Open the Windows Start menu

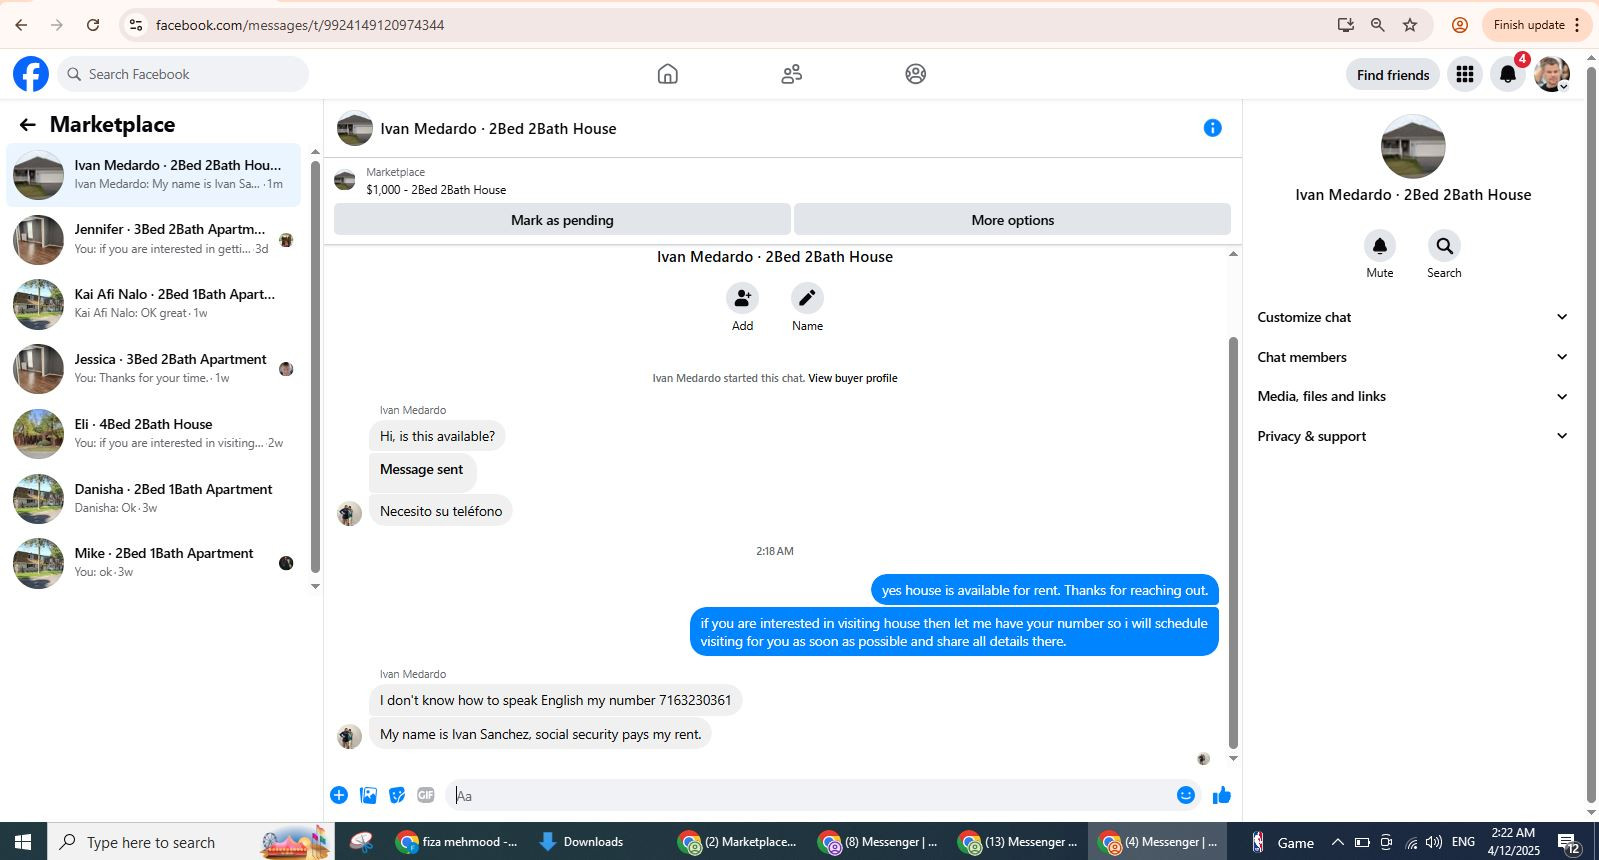pos(23,842)
